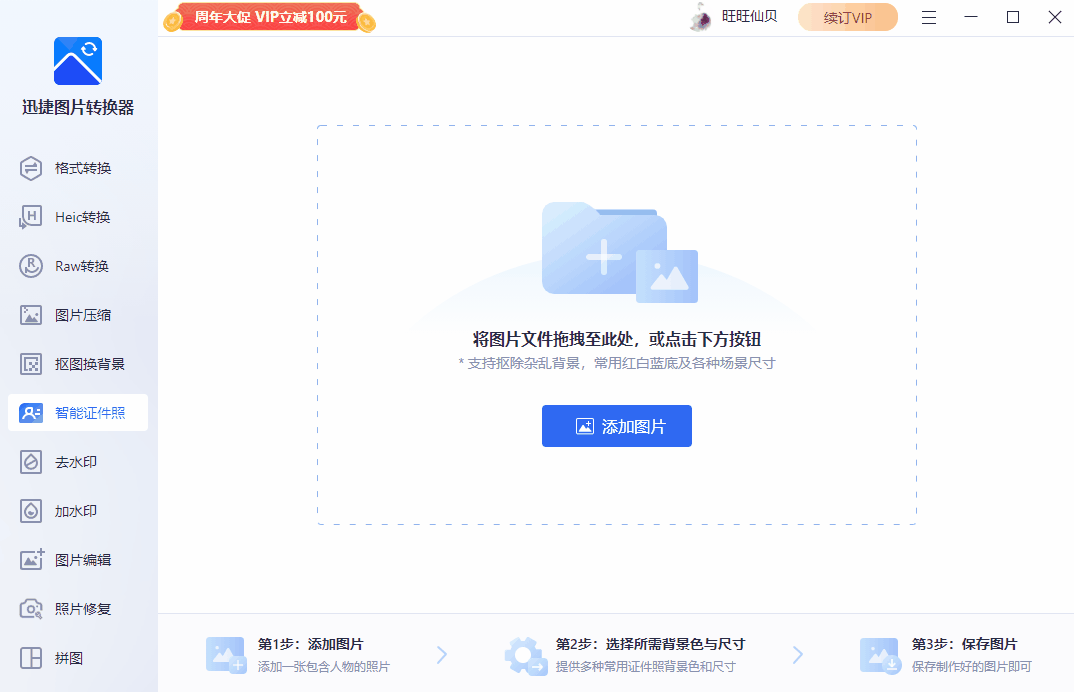The height and width of the screenshot is (692, 1074).
Task: Open 去水印 tool
Action: pos(78,462)
